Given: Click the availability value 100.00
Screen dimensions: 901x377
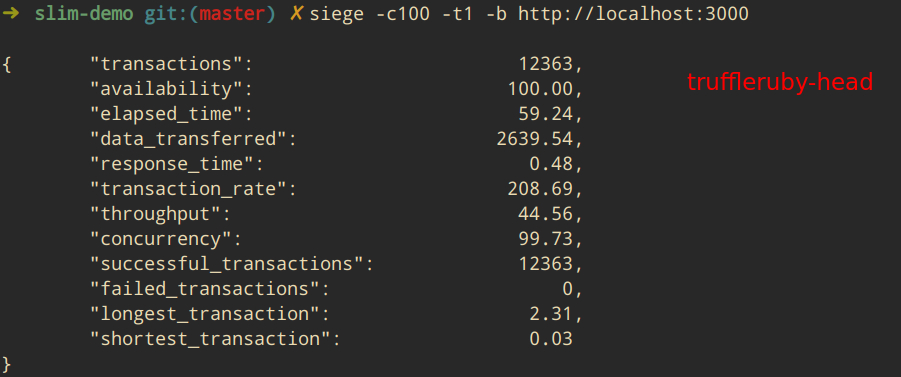Looking at the screenshot, I should 540,89.
